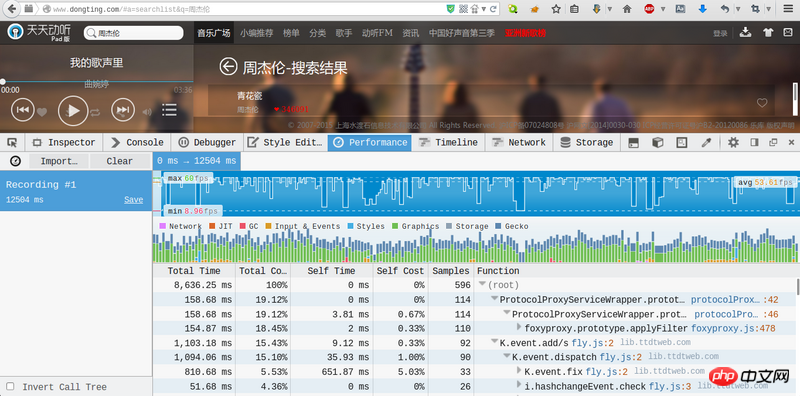Switch to the Console tab

click(137, 142)
